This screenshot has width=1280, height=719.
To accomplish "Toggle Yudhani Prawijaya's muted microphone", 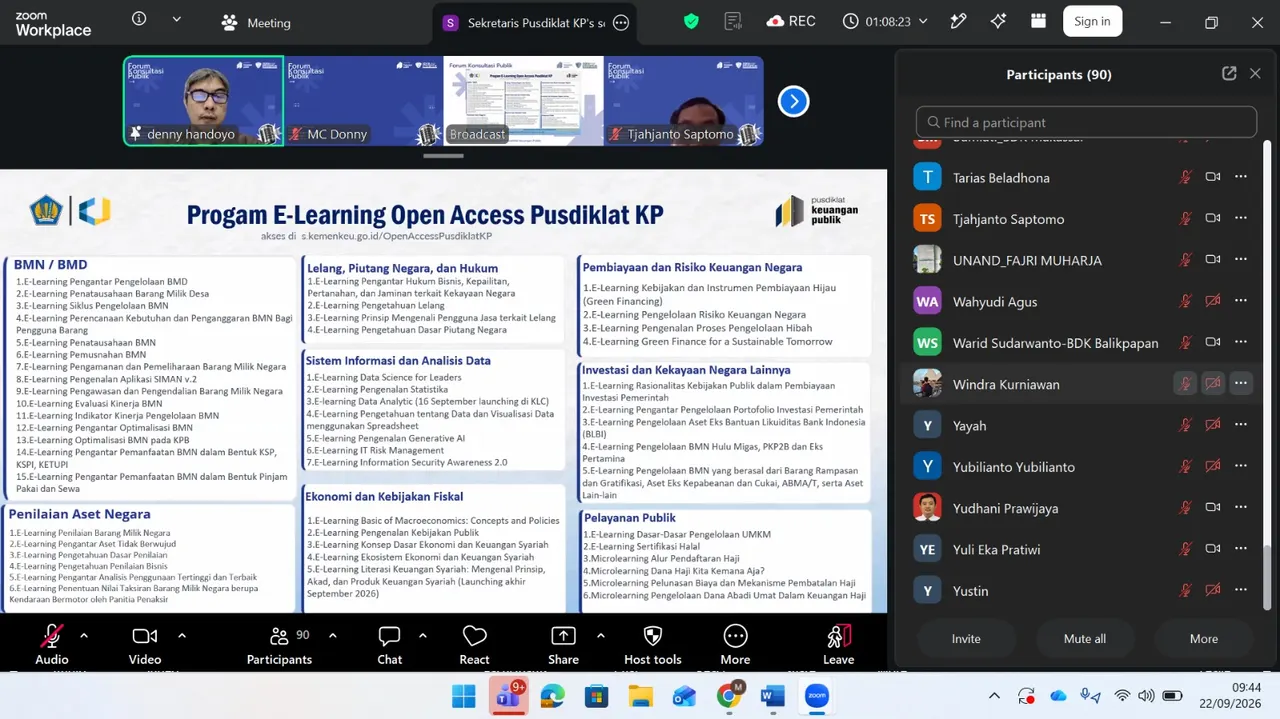I will [1185, 508].
